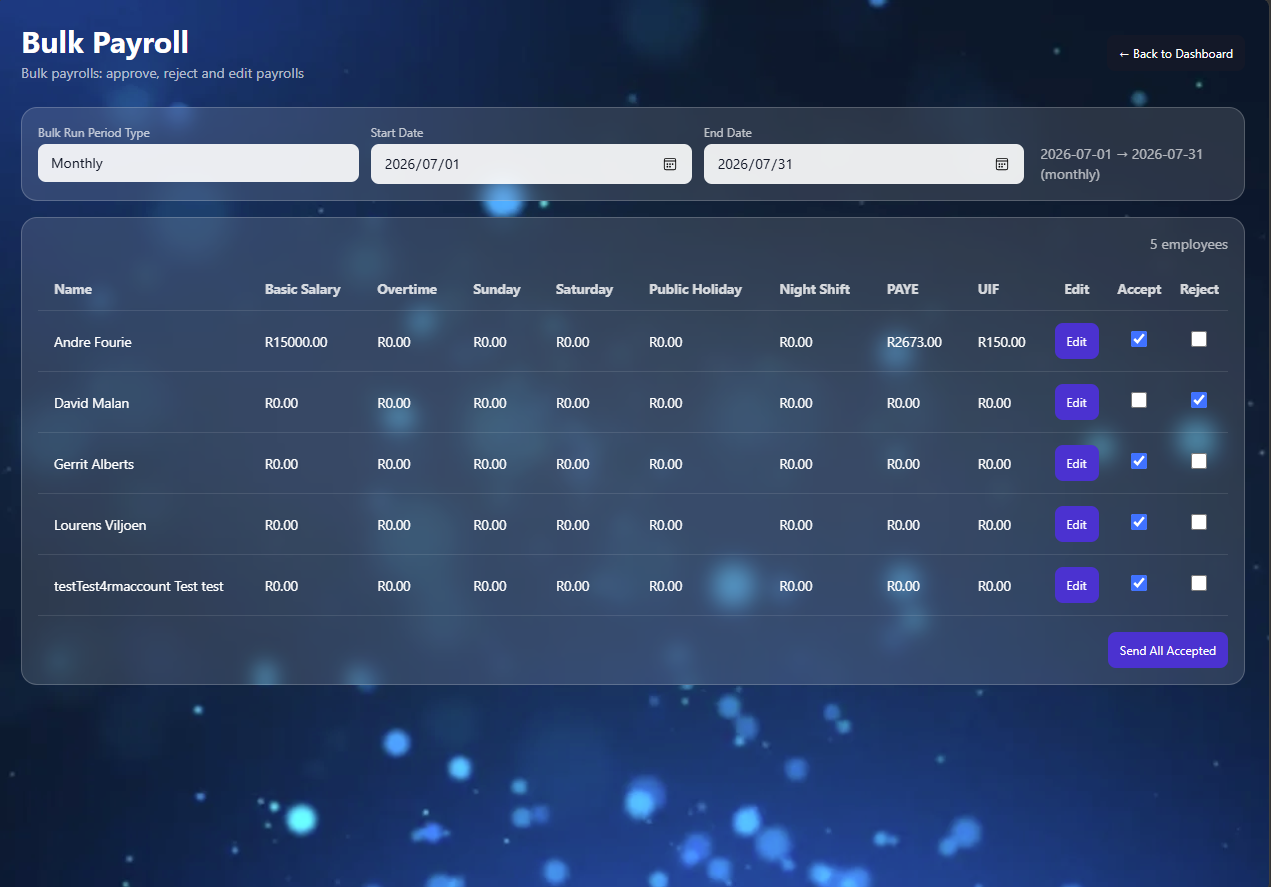Select the name testTest4rmaccount Test test
This screenshot has height=887, width=1271.
(x=139, y=586)
